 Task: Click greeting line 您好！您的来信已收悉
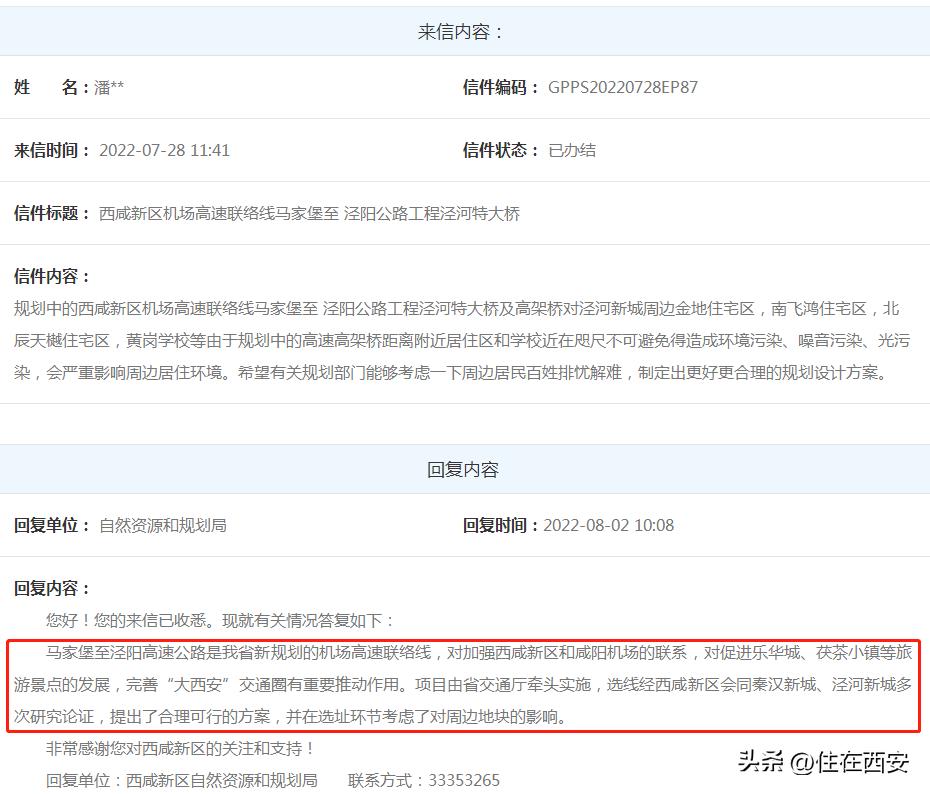[219, 620]
